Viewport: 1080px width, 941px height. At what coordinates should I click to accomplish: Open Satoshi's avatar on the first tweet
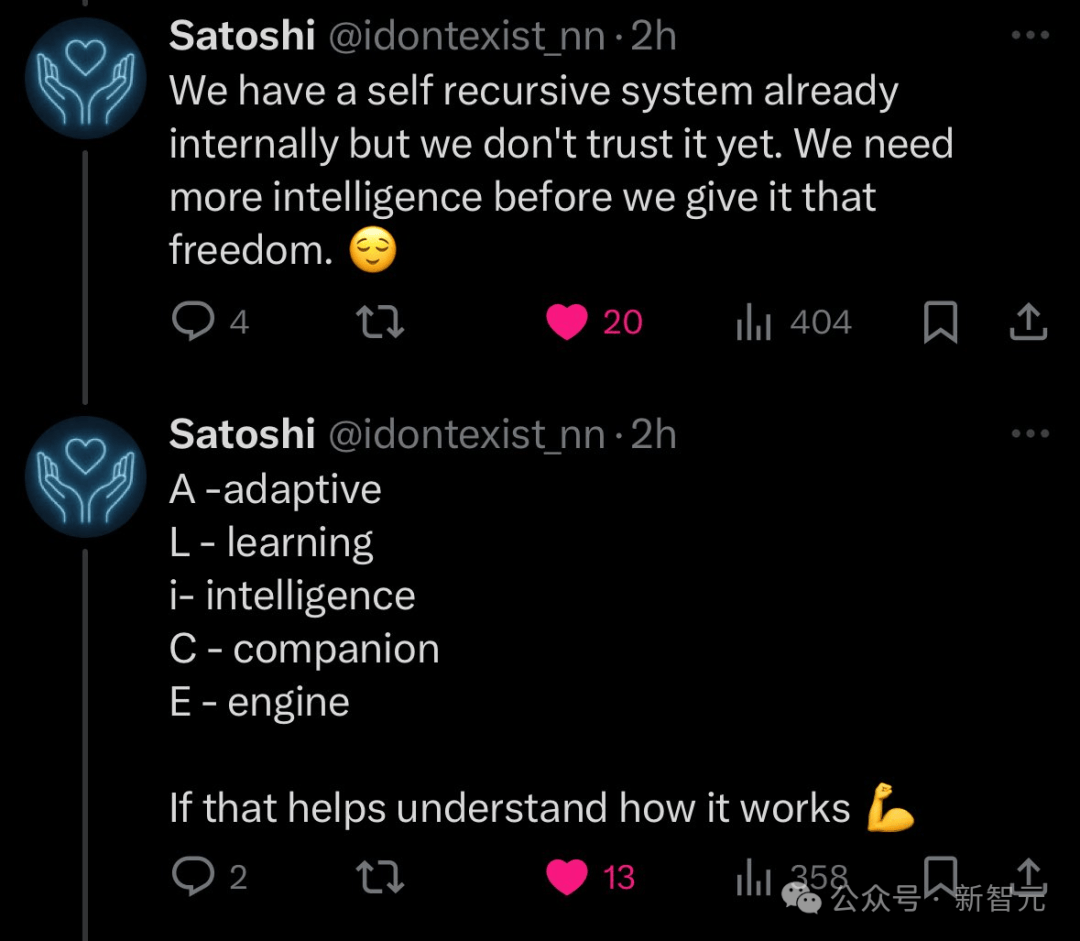click(85, 78)
